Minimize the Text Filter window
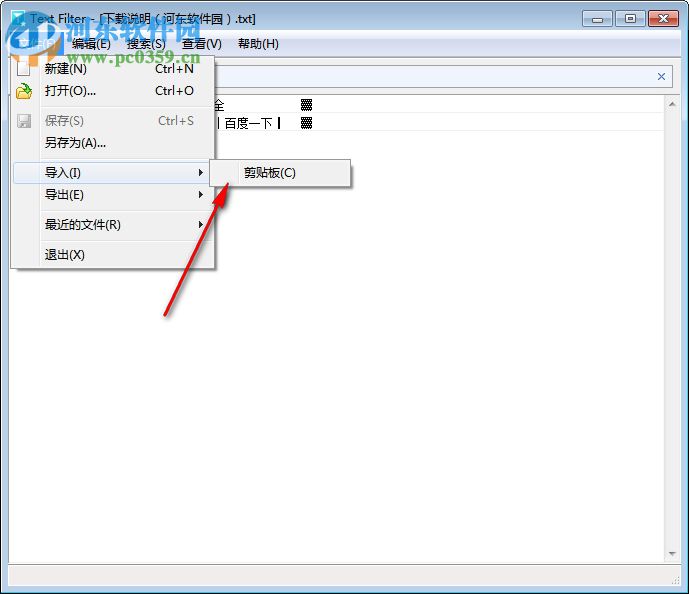The width and height of the screenshot is (689, 594). (x=597, y=19)
